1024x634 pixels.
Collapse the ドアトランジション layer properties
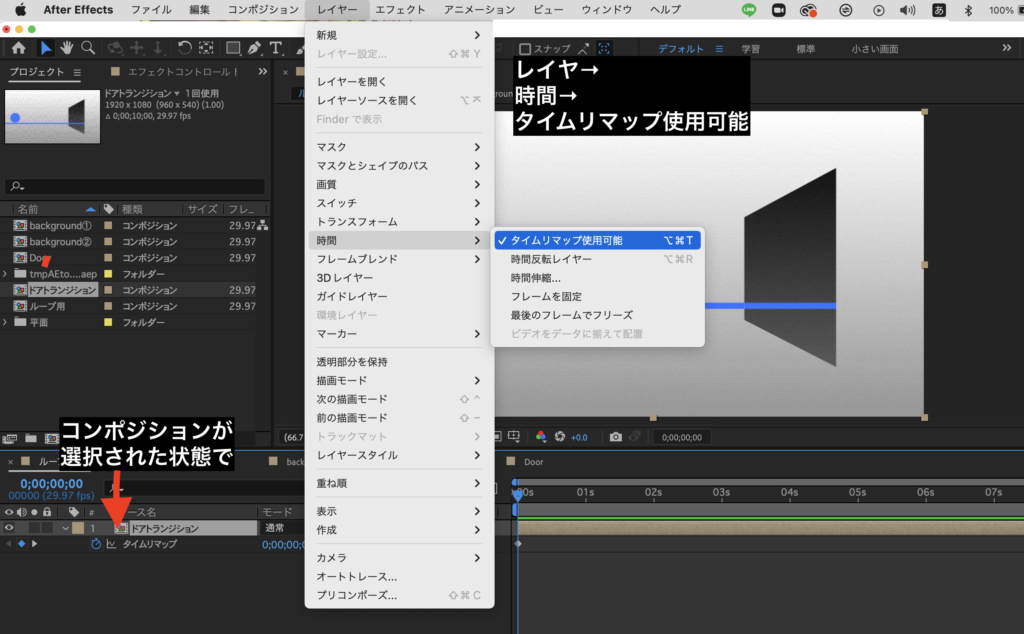click(66, 528)
